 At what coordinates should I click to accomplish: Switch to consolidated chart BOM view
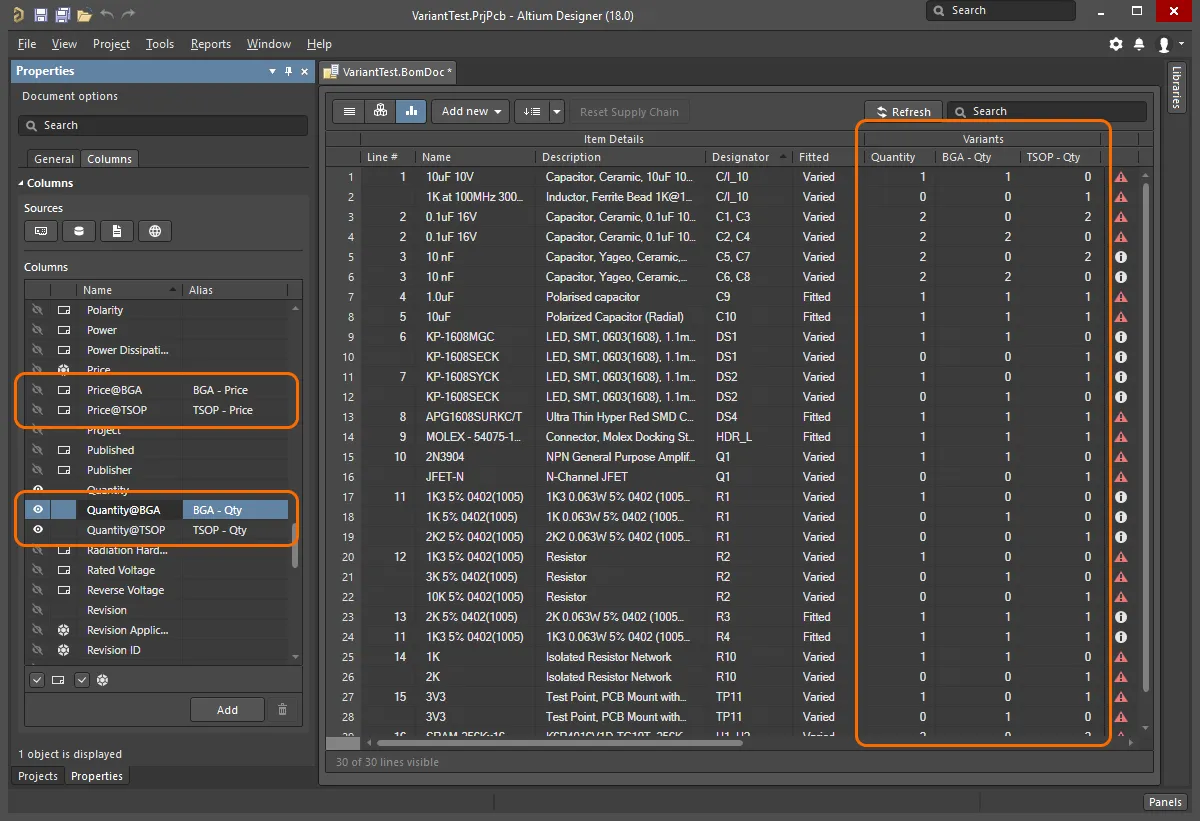point(411,111)
